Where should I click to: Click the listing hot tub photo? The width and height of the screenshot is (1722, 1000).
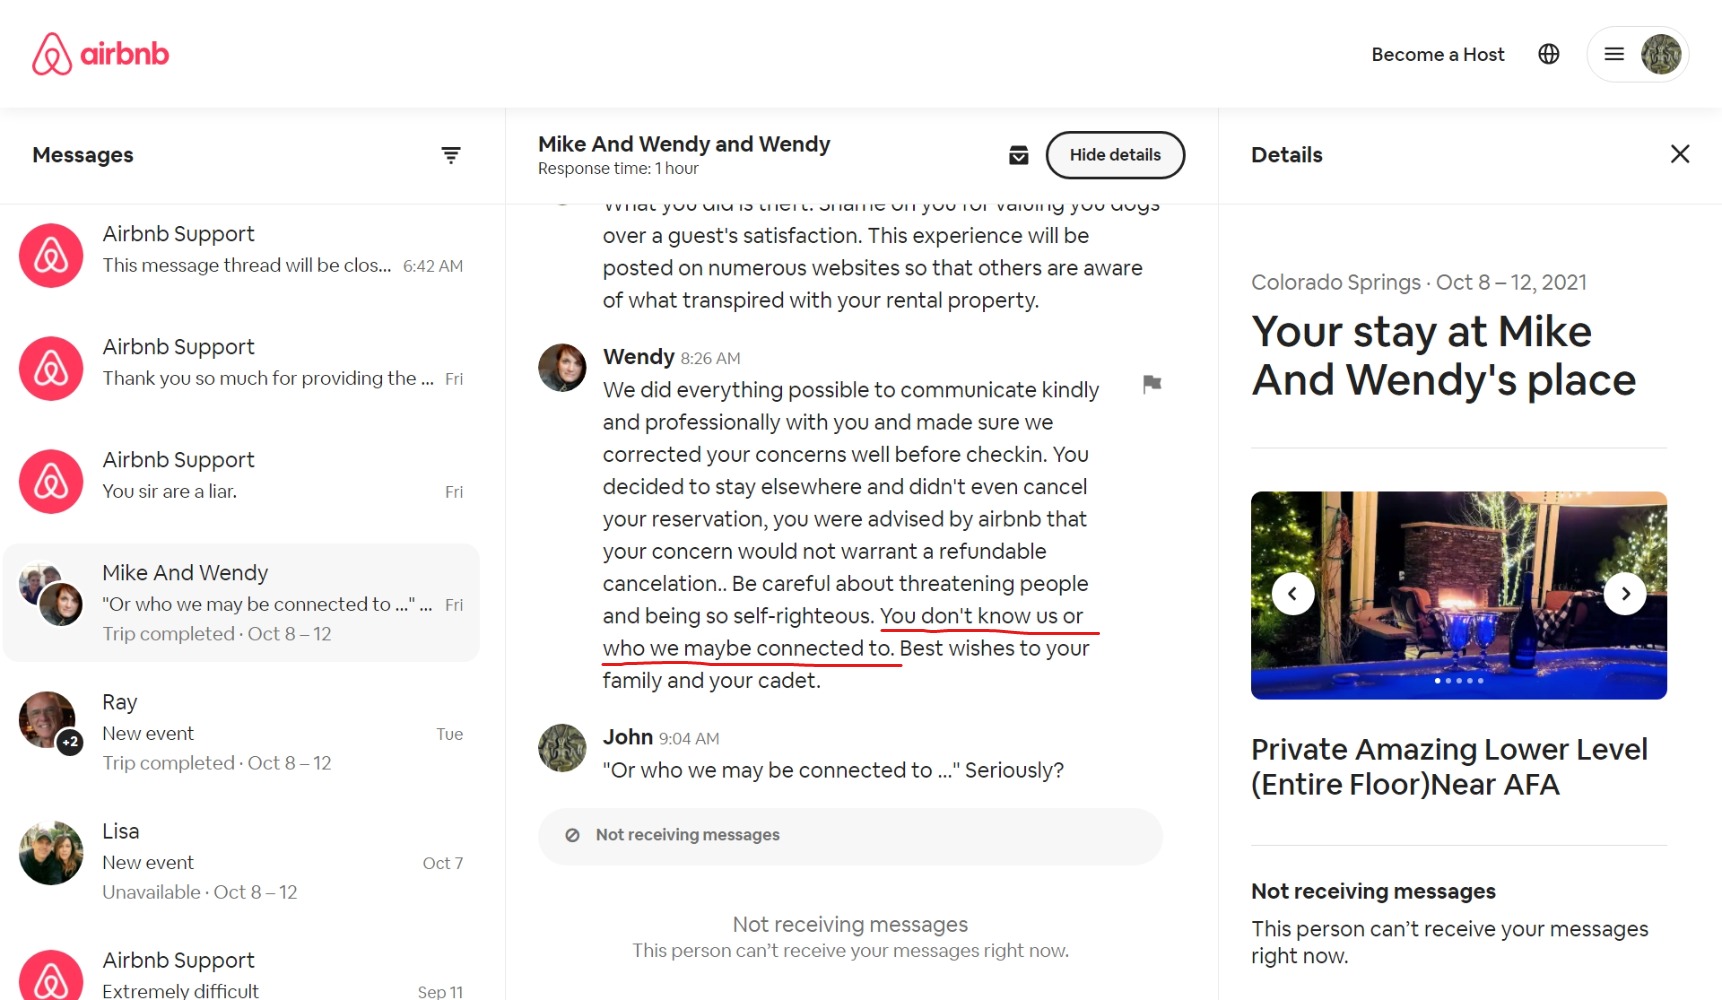1458,595
